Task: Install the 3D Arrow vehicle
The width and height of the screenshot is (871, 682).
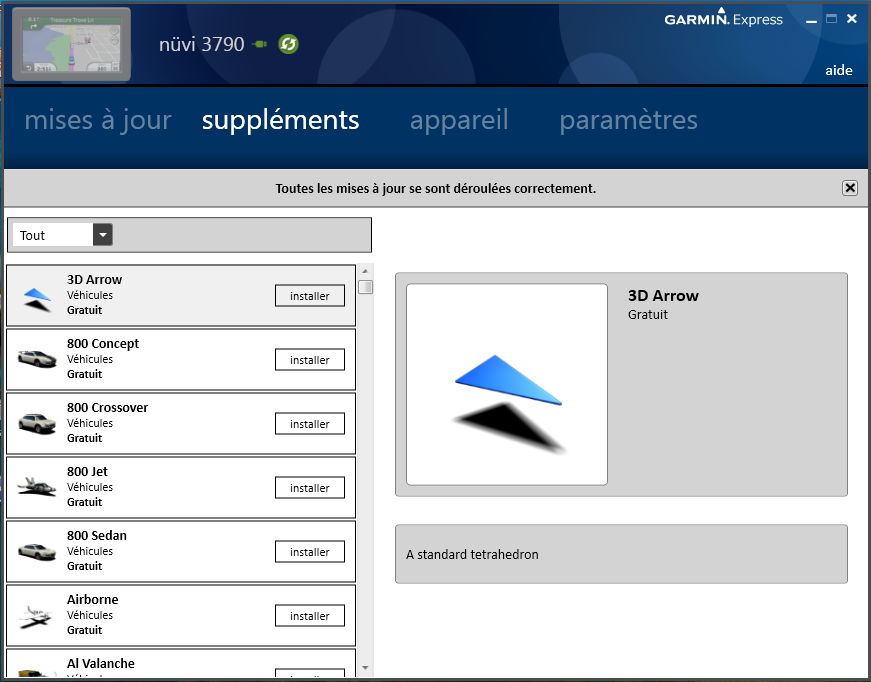Action: click(310, 296)
